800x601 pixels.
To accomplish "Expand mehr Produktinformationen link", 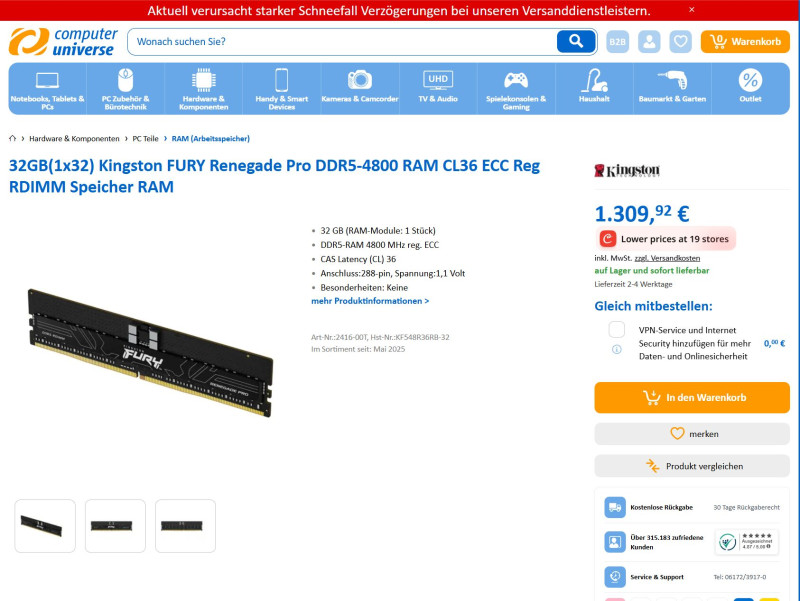I will tap(370, 301).
